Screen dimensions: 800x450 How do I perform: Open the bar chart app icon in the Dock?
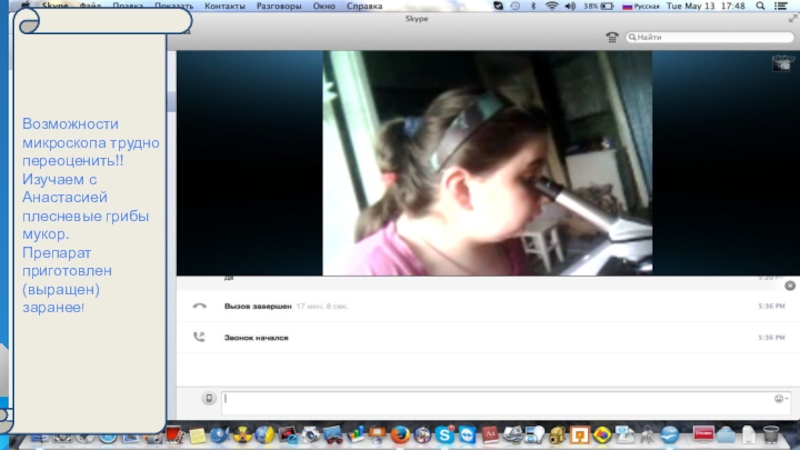(x=355, y=435)
